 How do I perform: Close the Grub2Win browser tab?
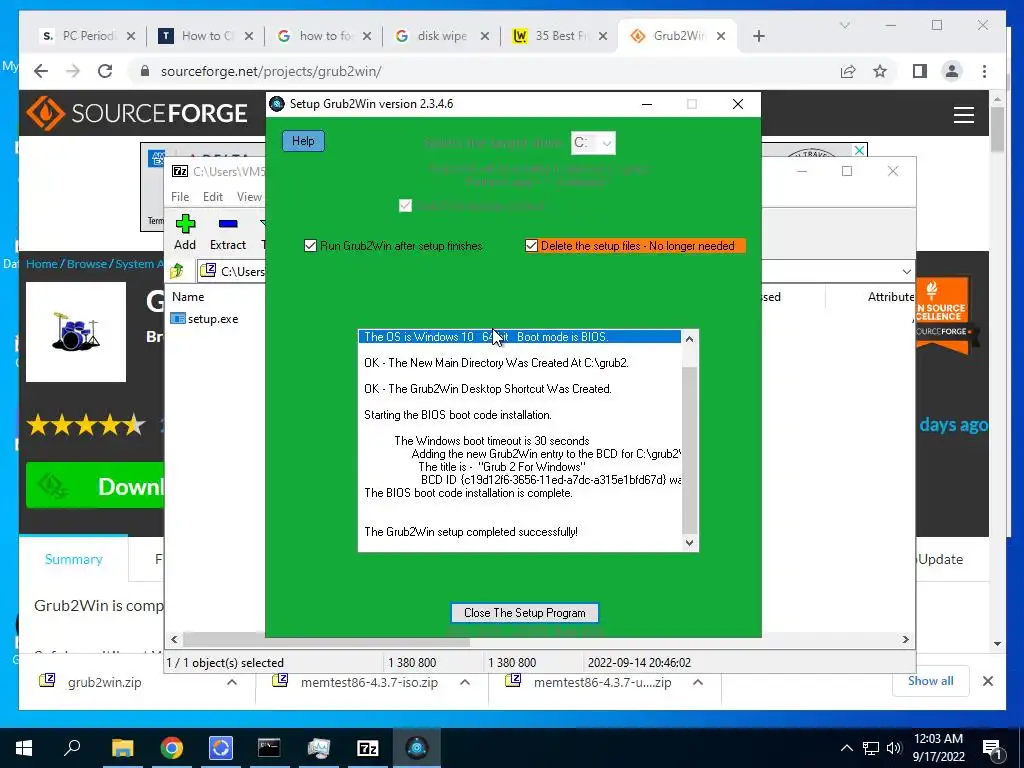pos(721,36)
